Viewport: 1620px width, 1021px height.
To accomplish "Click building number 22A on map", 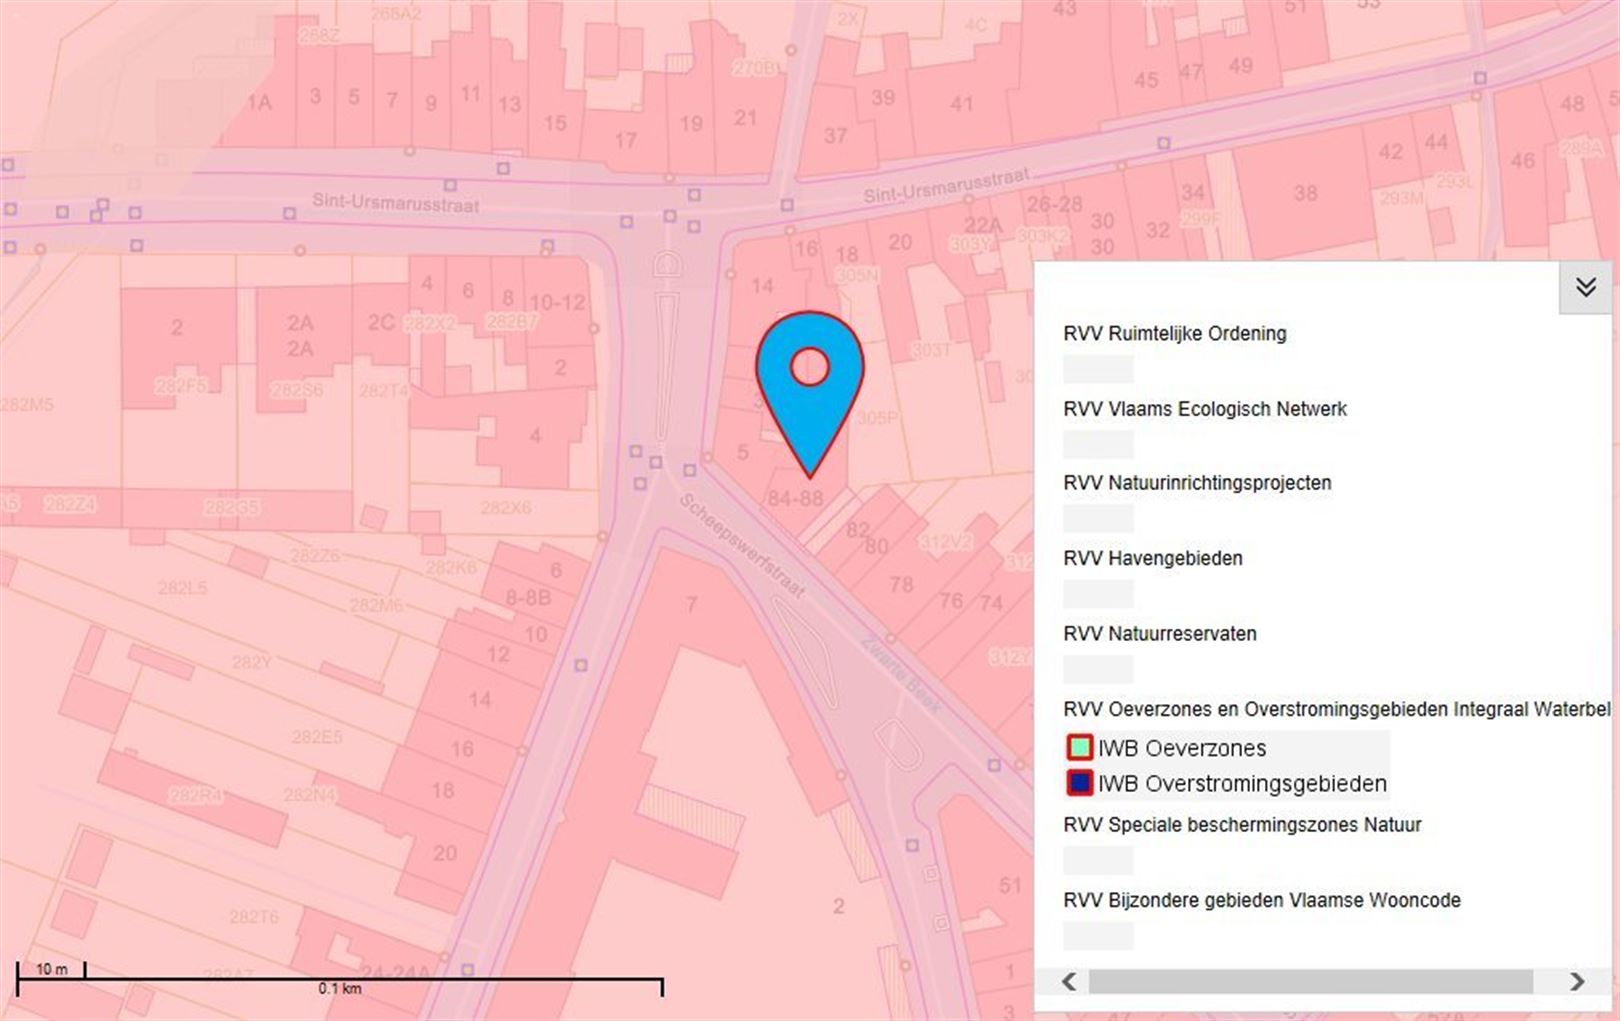I will (983, 225).
